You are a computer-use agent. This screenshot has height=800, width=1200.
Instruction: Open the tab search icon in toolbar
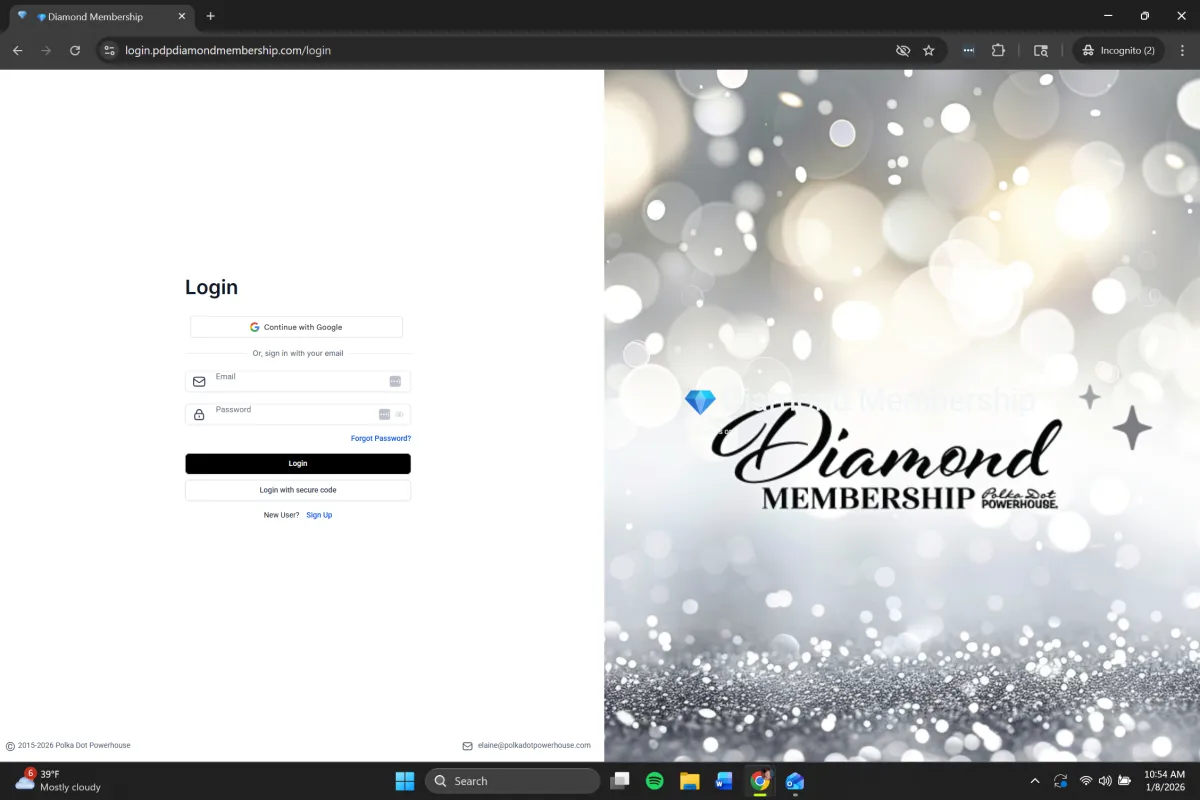[1041, 50]
